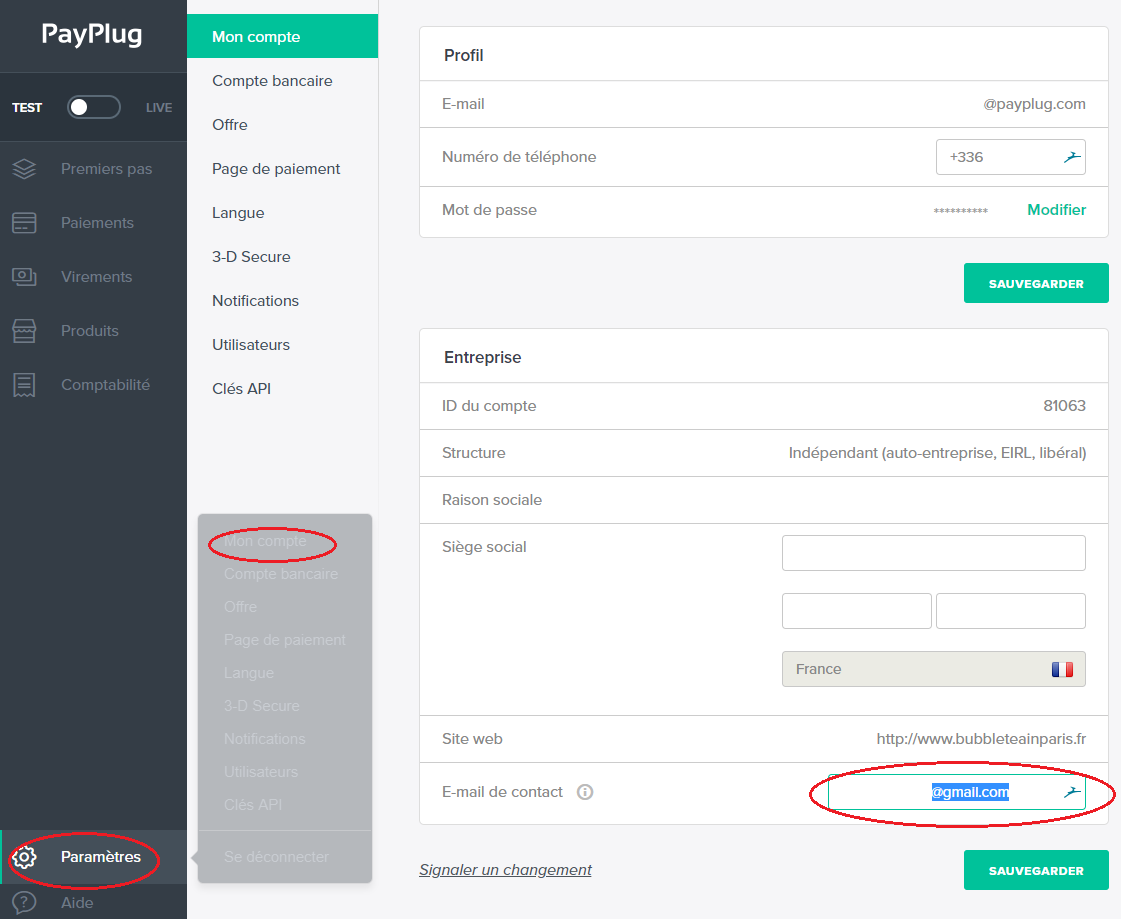Choose Clés API in the grey popup menu

click(x=253, y=805)
